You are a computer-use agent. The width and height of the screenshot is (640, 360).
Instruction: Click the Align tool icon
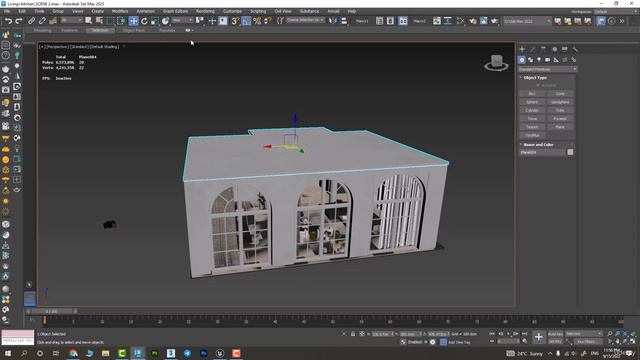click(x=344, y=21)
